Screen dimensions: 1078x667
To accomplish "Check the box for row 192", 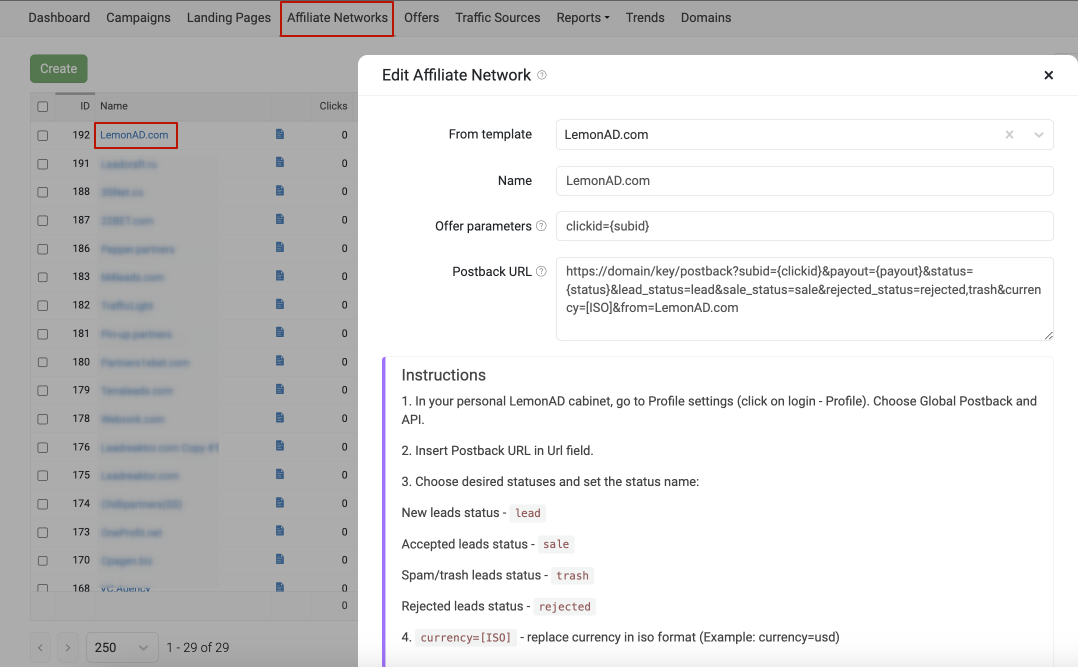I will [43, 135].
